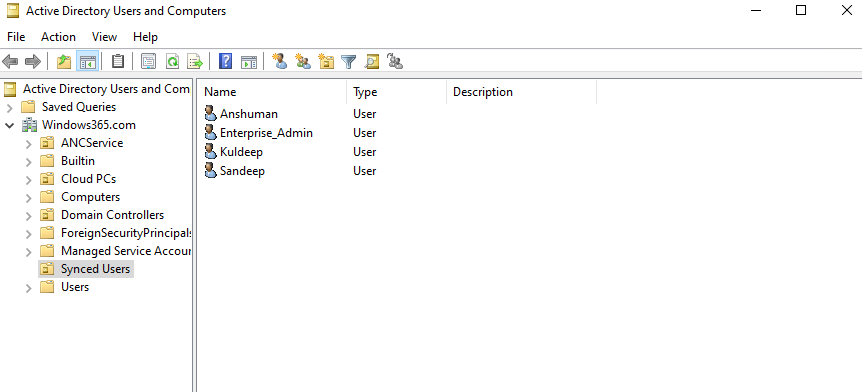Image resolution: width=862 pixels, height=392 pixels.
Task: Select the Enterprise_Admin user entry
Action: tap(266, 132)
